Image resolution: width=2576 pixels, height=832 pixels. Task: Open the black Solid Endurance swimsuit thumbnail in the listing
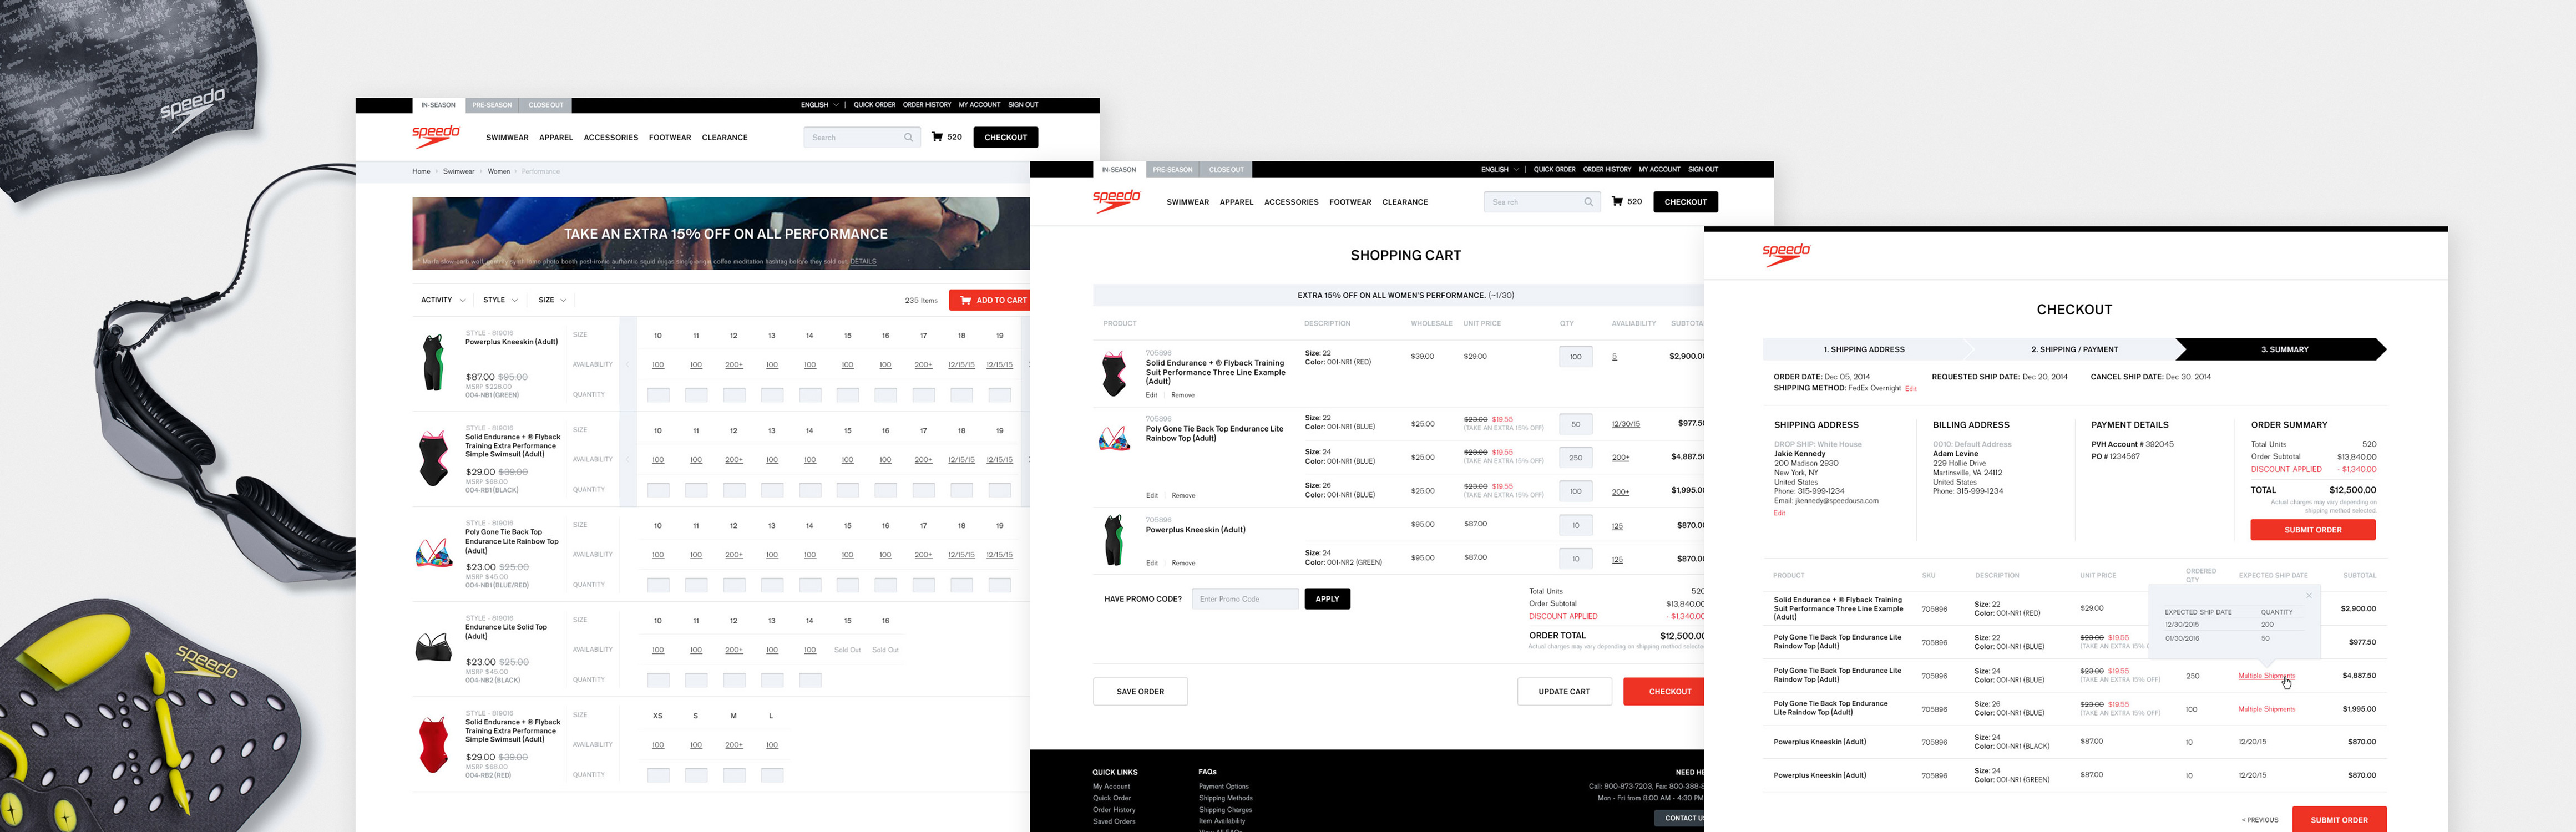tap(434, 458)
